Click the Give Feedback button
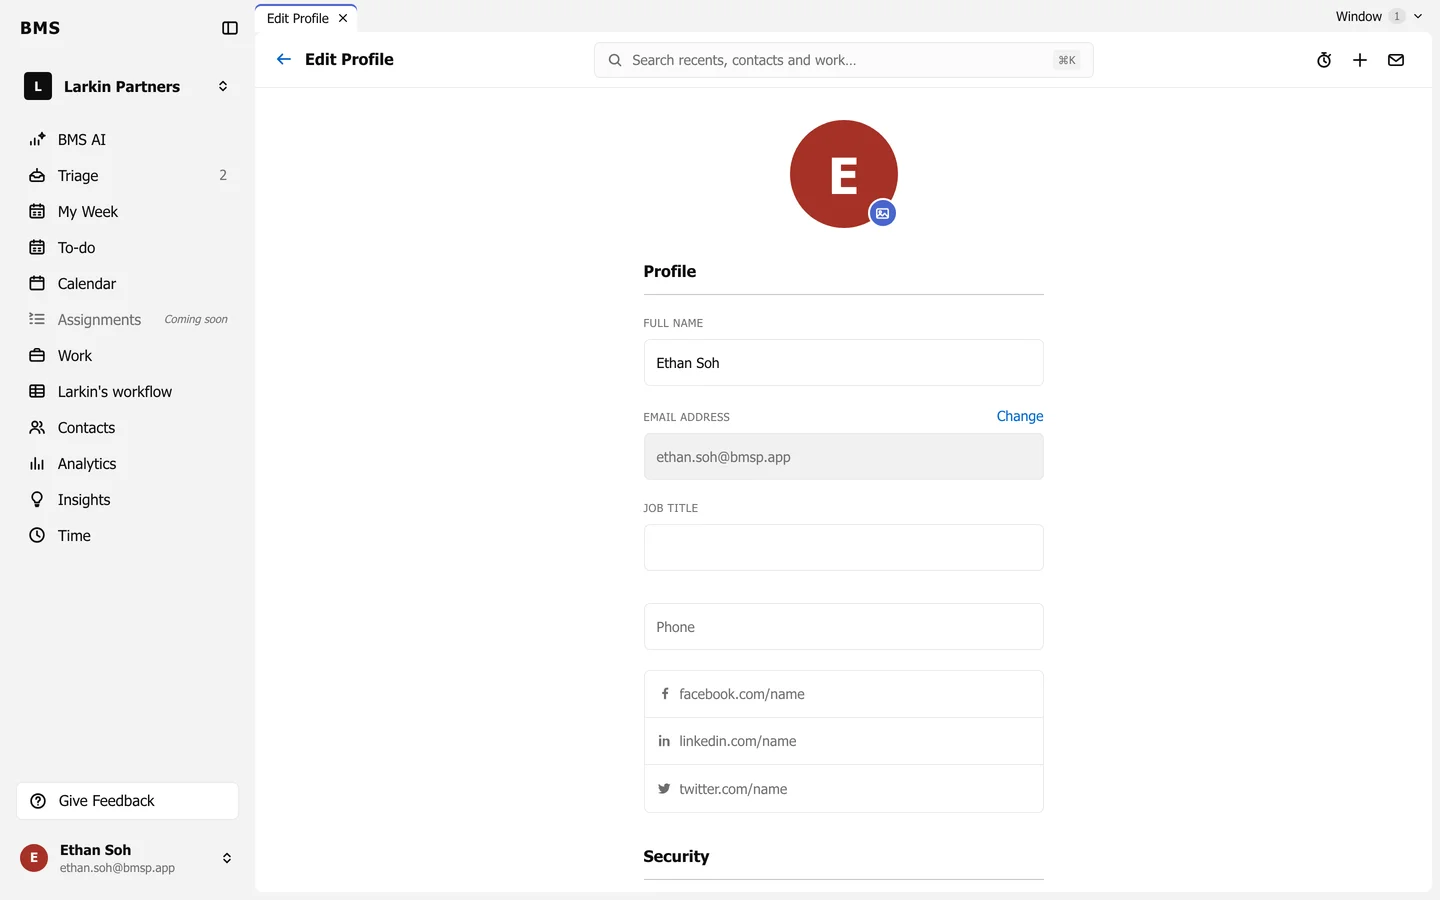 [128, 801]
